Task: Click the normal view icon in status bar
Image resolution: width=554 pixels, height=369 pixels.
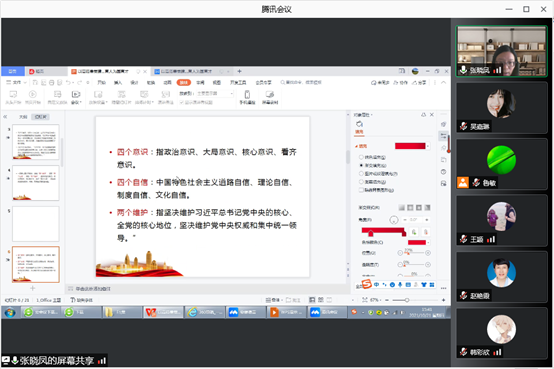Action: click(312, 300)
